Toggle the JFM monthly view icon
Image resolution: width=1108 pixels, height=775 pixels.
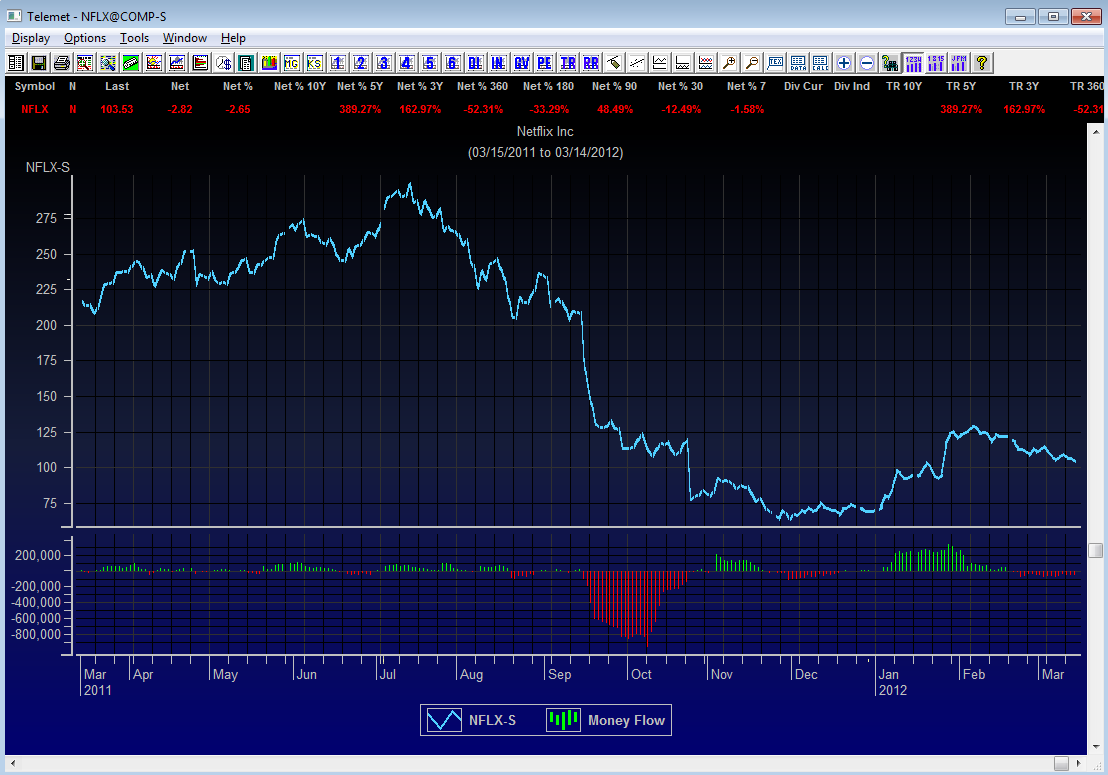click(x=958, y=62)
